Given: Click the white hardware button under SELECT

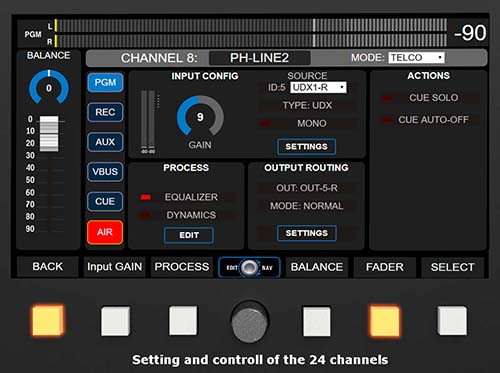Looking at the screenshot, I should [x=452, y=321].
